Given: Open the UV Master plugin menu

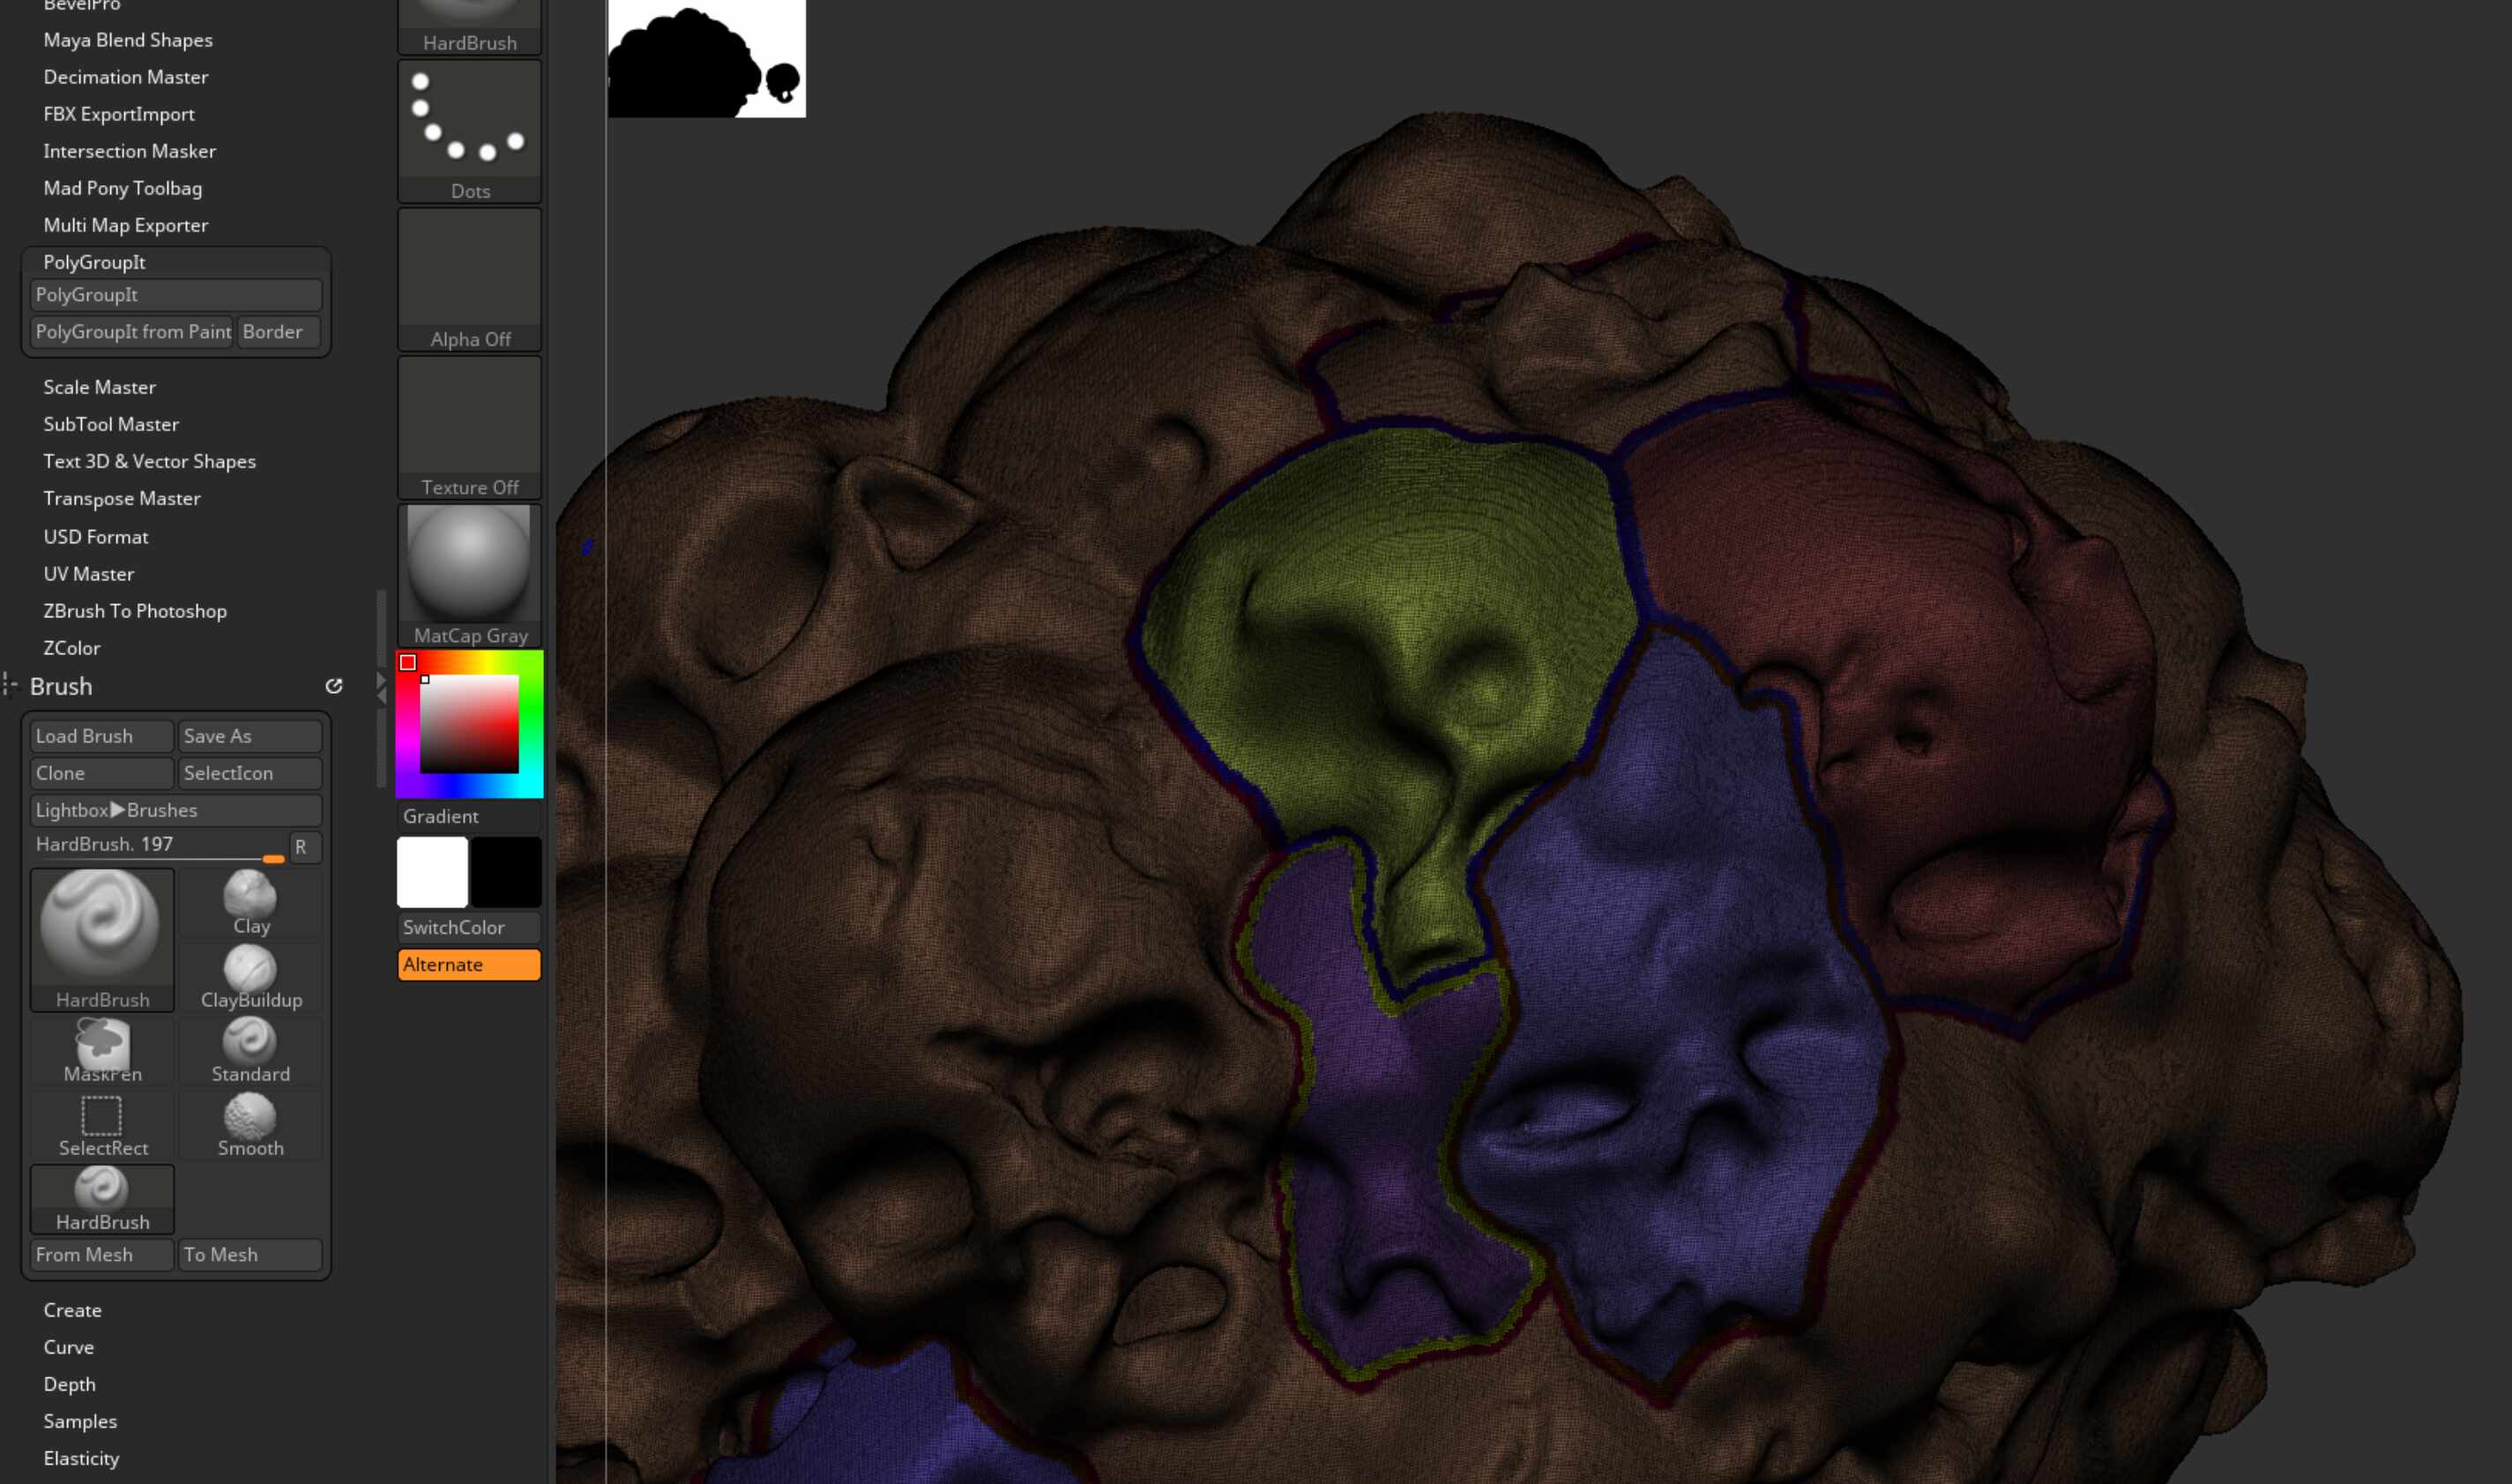Looking at the screenshot, I should pyautogui.click(x=88, y=574).
